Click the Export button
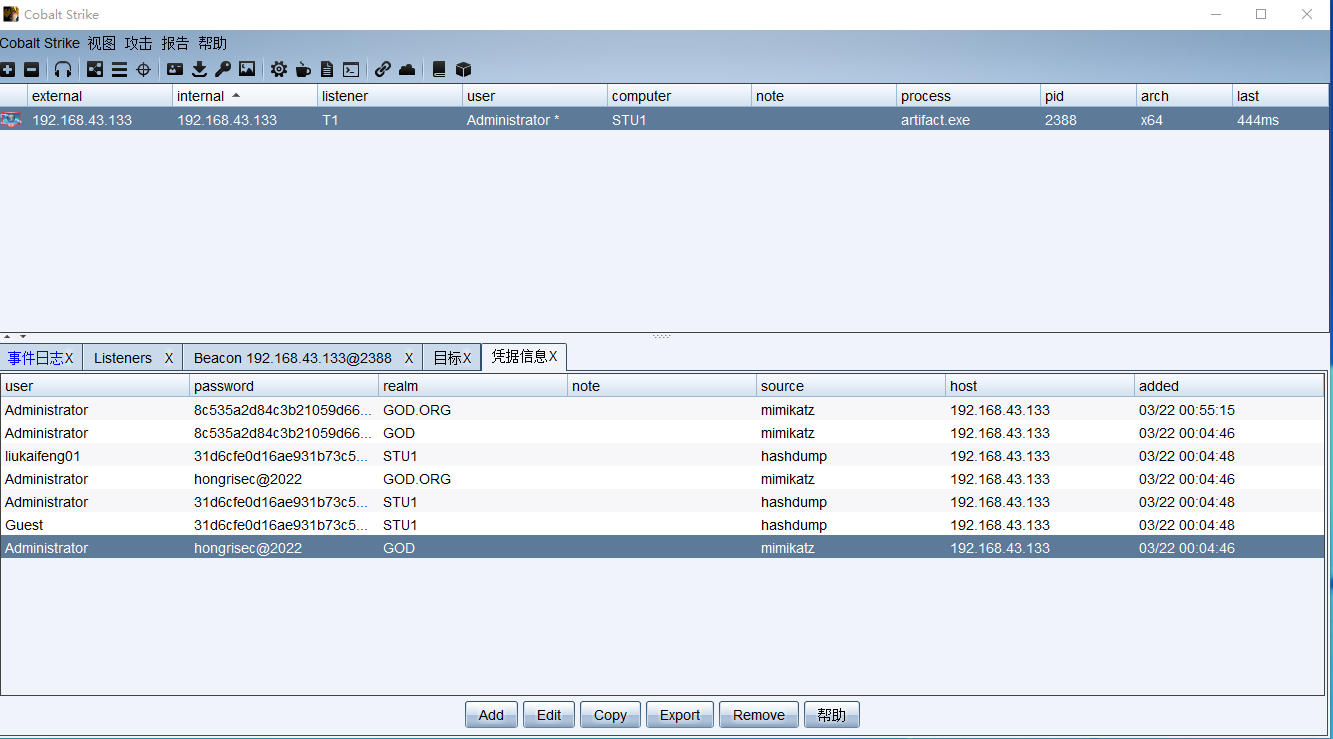Screen dimensions: 1333x739 [x=680, y=714]
